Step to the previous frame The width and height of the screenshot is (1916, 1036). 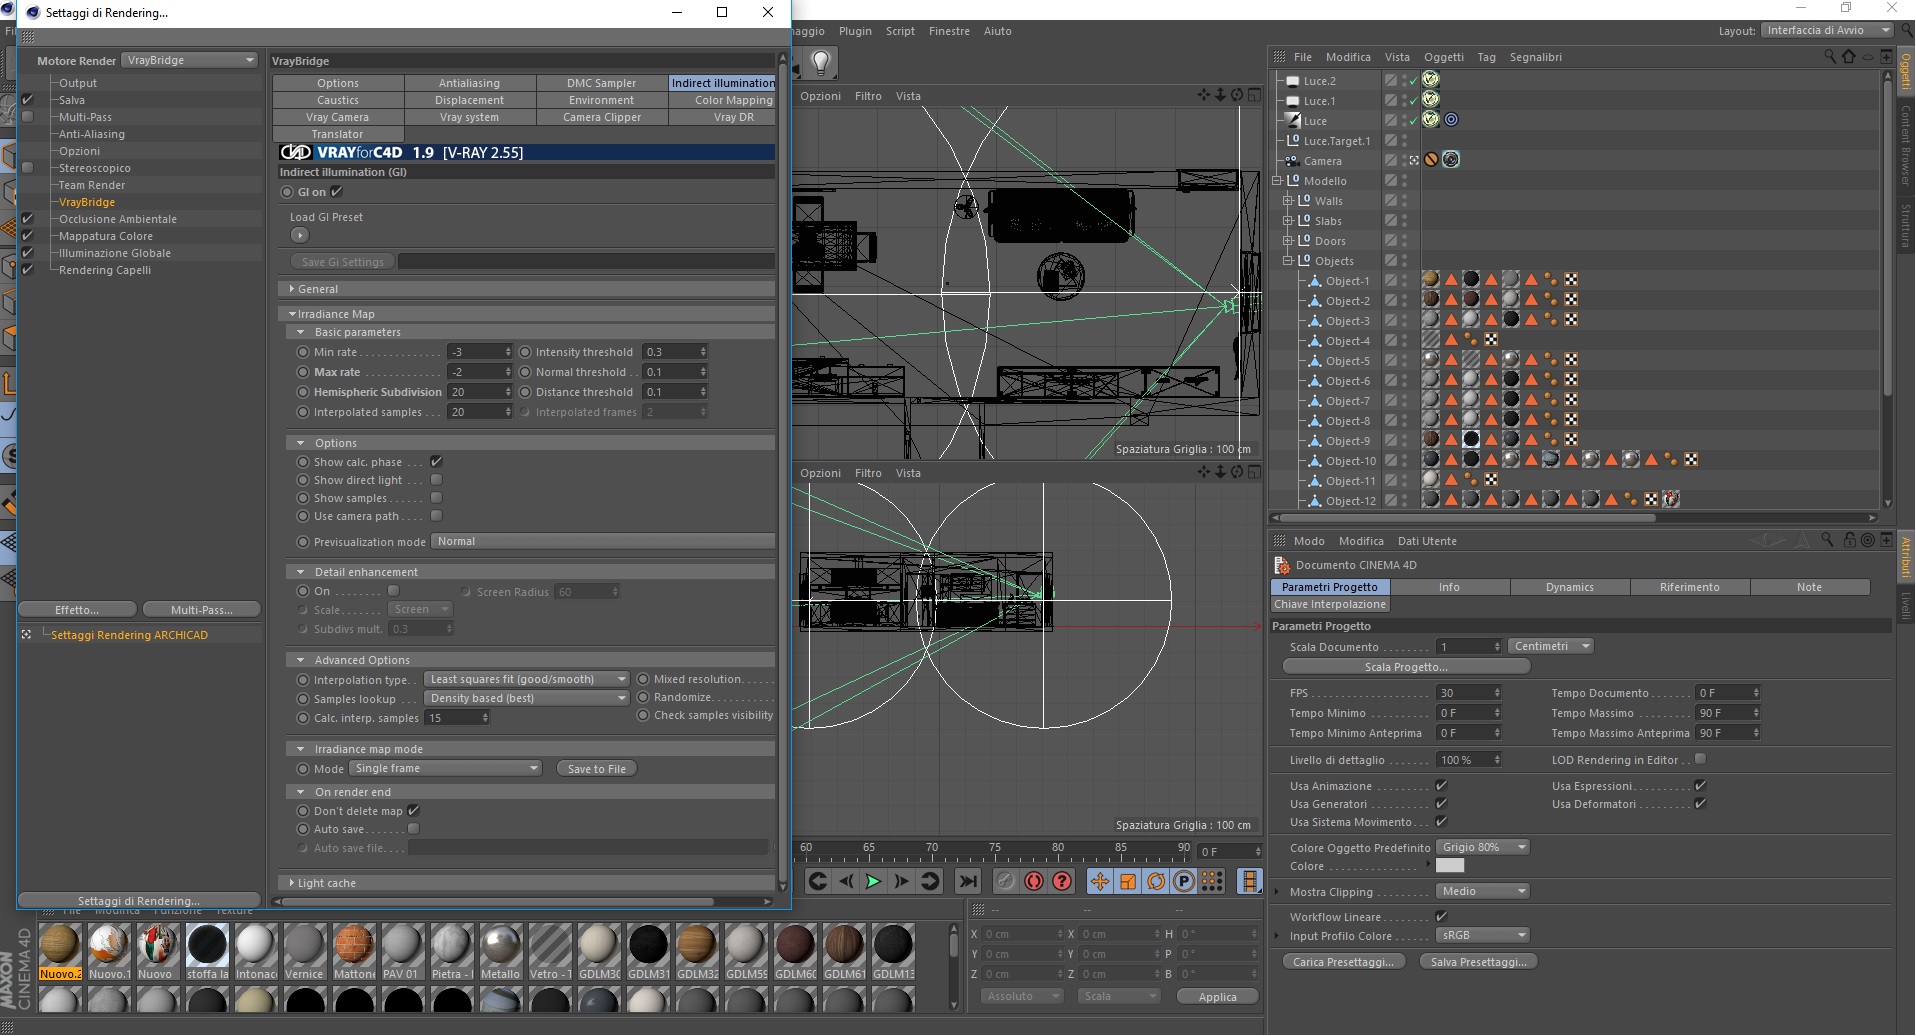tap(846, 881)
